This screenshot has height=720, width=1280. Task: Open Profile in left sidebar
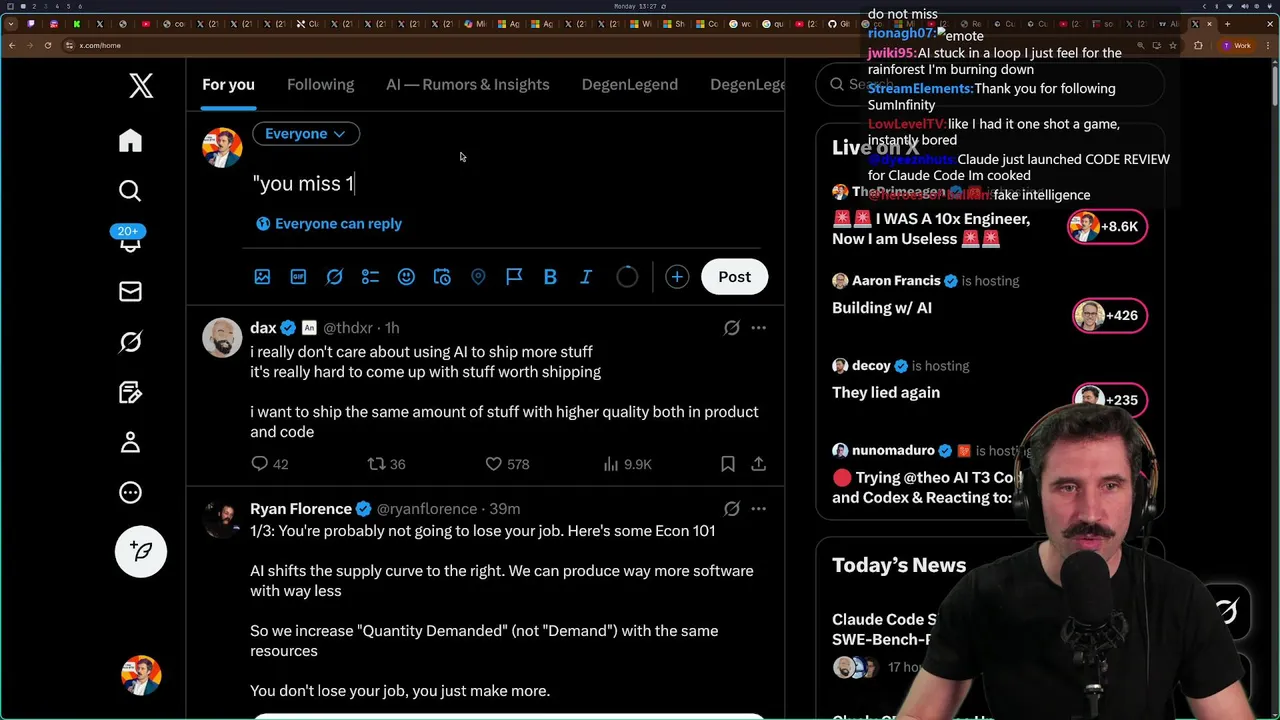130,442
